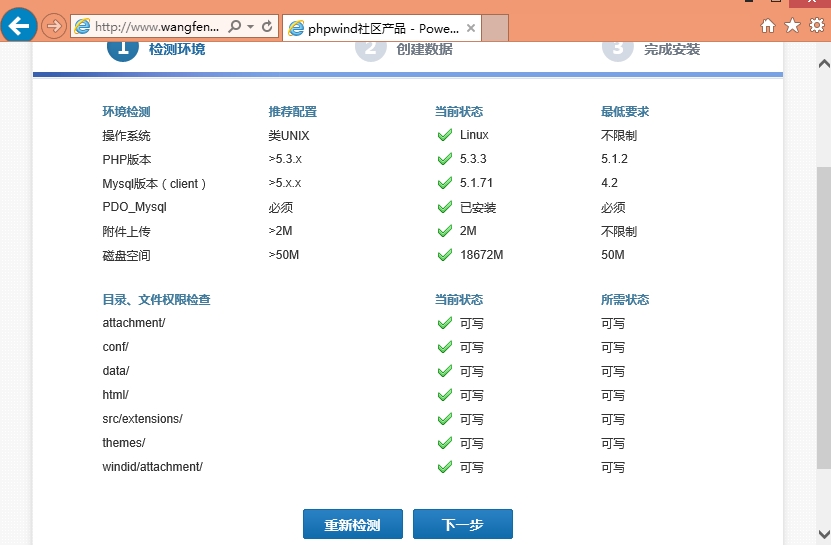Click step 2 创建数据 indicator
The image size is (831, 545).
tap(404, 49)
